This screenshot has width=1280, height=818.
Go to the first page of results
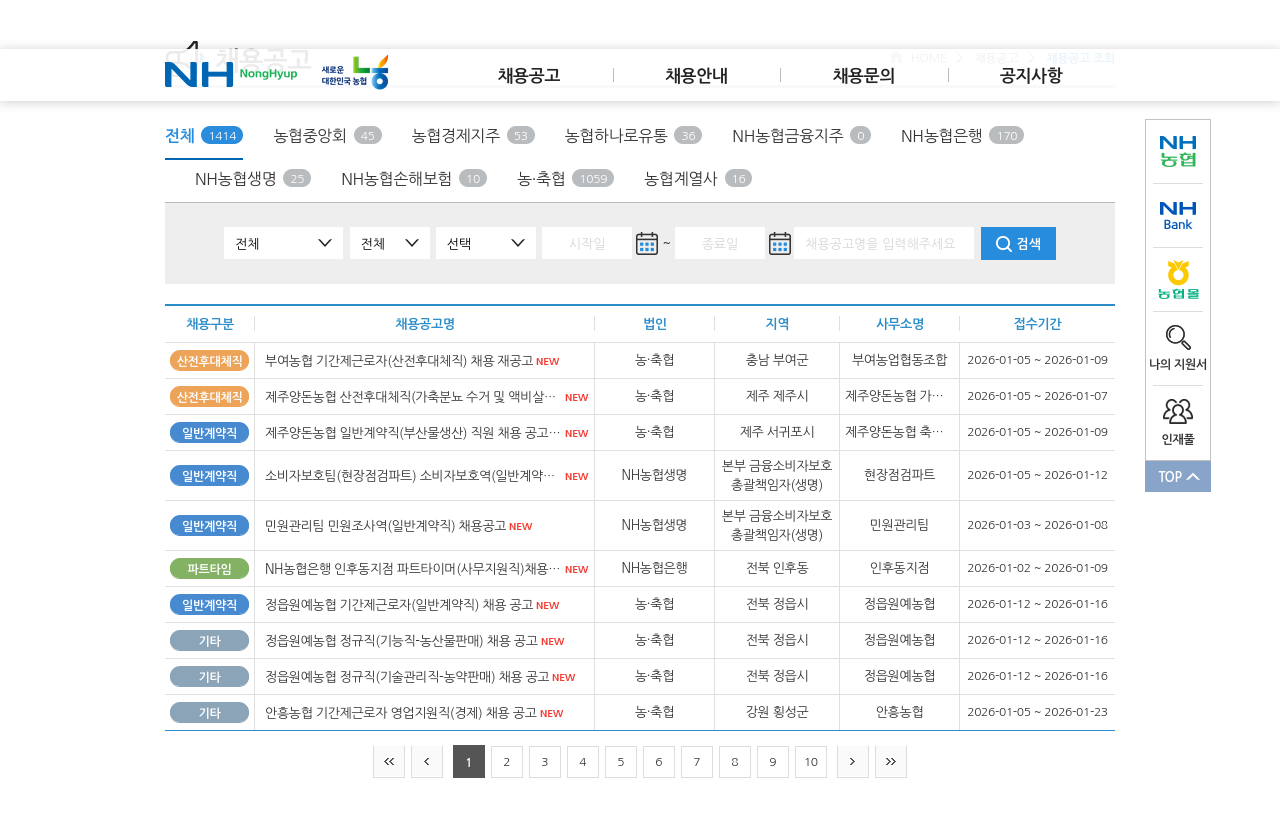click(x=389, y=762)
